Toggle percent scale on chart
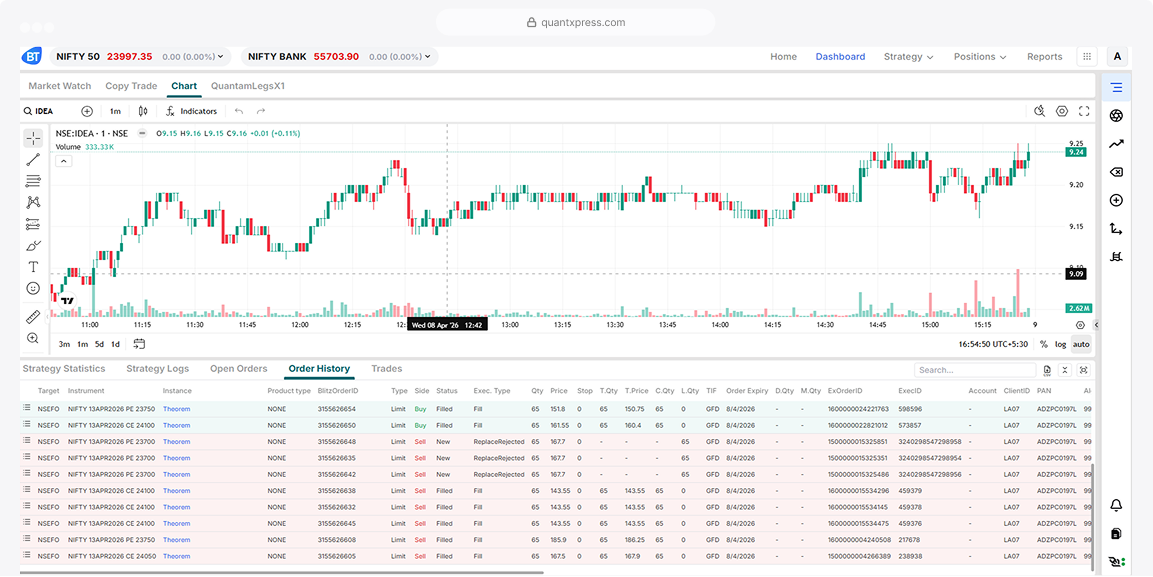Image resolution: width=1153 pixels, height=577 pixels. click(x=1043, y=344)
